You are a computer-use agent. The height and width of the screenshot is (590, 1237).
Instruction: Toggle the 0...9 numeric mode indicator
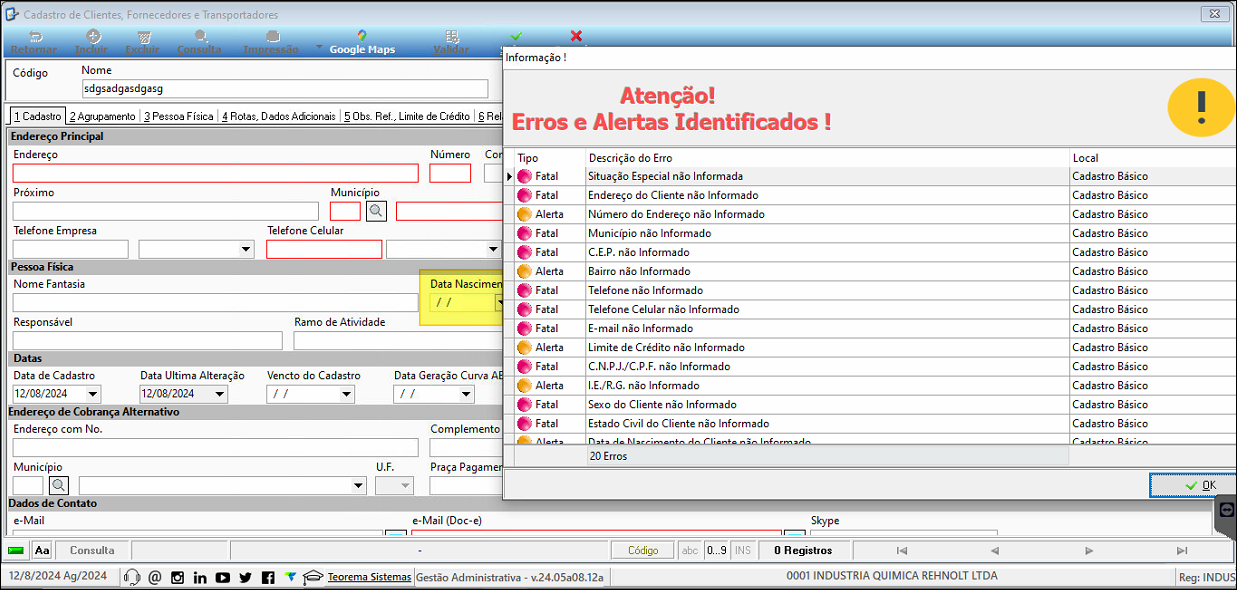pyautogui.click(x=717, y=550)
